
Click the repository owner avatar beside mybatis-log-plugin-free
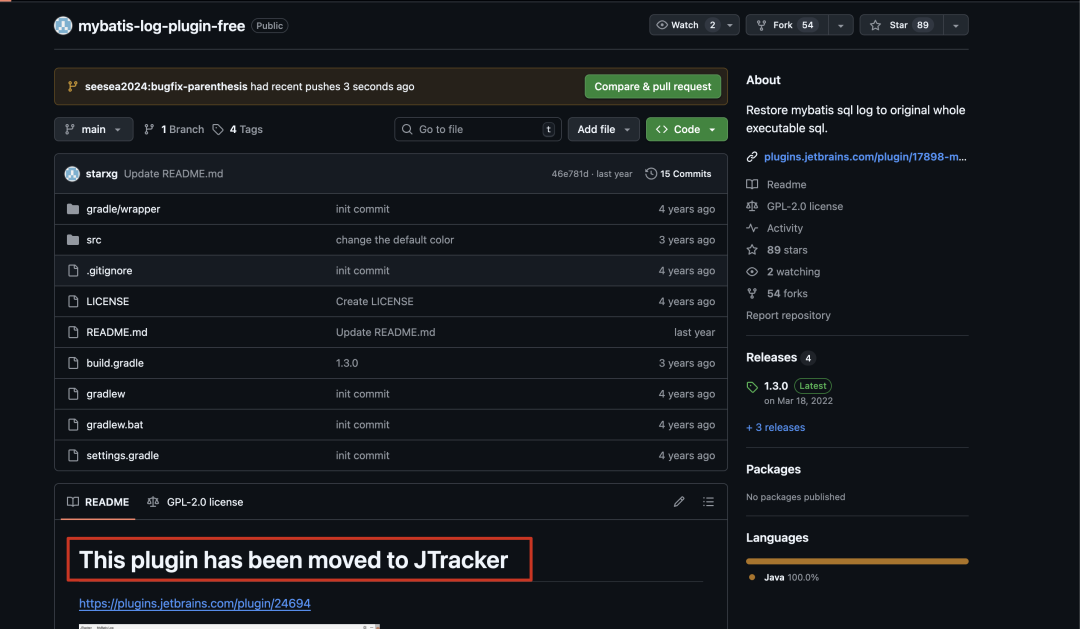(63, 25)
